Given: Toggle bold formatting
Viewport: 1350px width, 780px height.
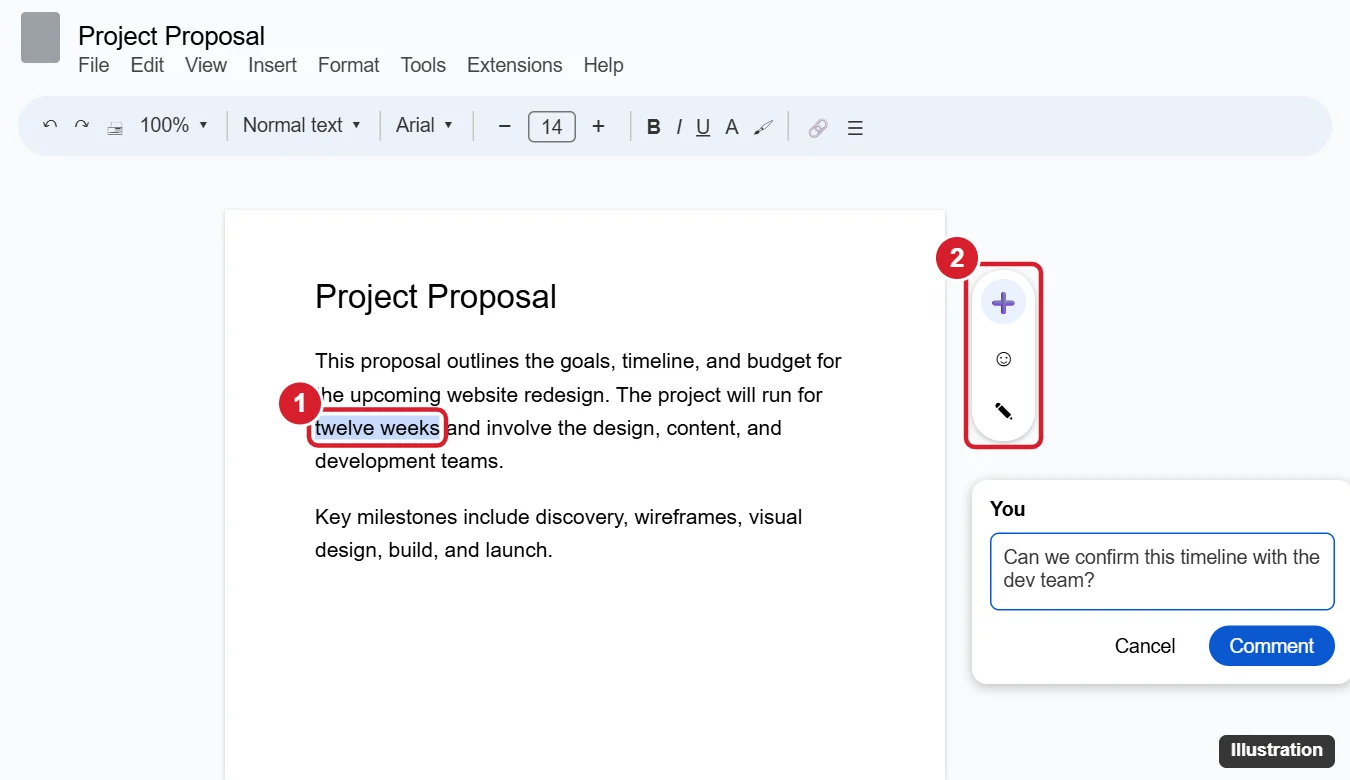Looking at the screenshot, I should 654,127.
